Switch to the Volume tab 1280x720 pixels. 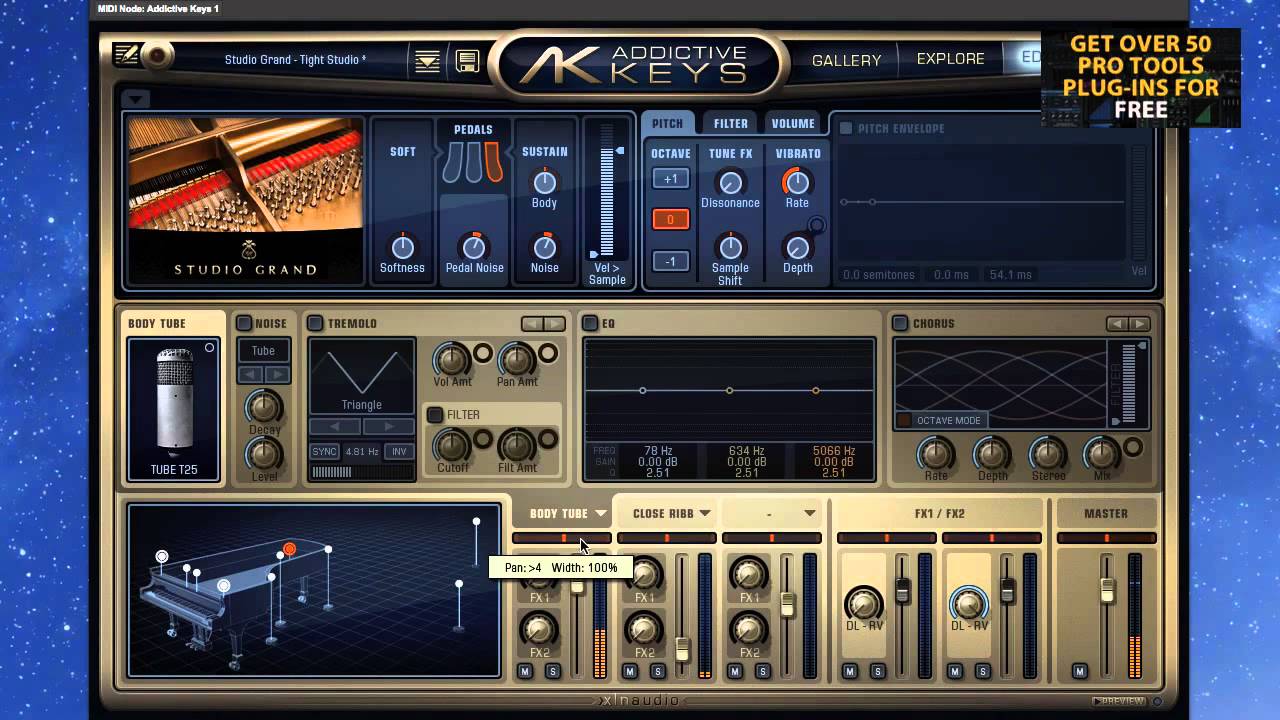point(793,123)
